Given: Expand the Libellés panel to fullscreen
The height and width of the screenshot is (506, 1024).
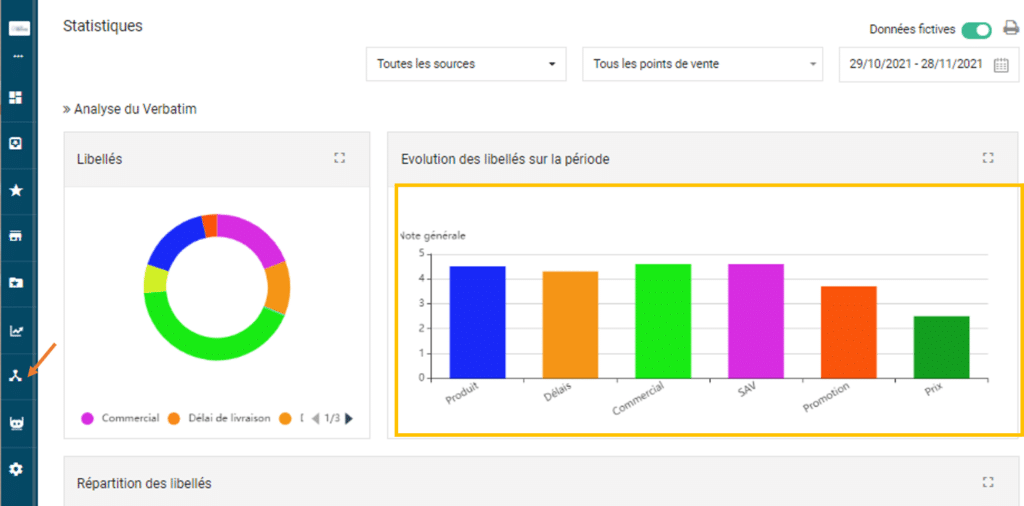Looking at the screenshot, I should pyautogui.click(x=339, y=158).
